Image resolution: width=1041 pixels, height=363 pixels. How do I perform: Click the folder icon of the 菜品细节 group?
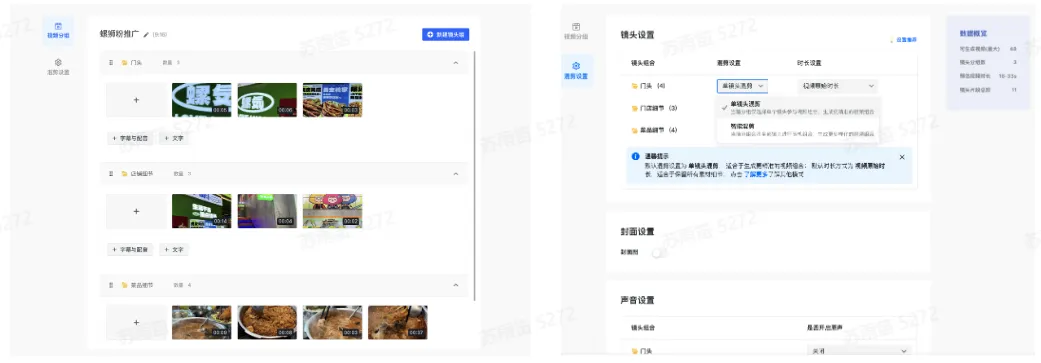click(124, 285)
